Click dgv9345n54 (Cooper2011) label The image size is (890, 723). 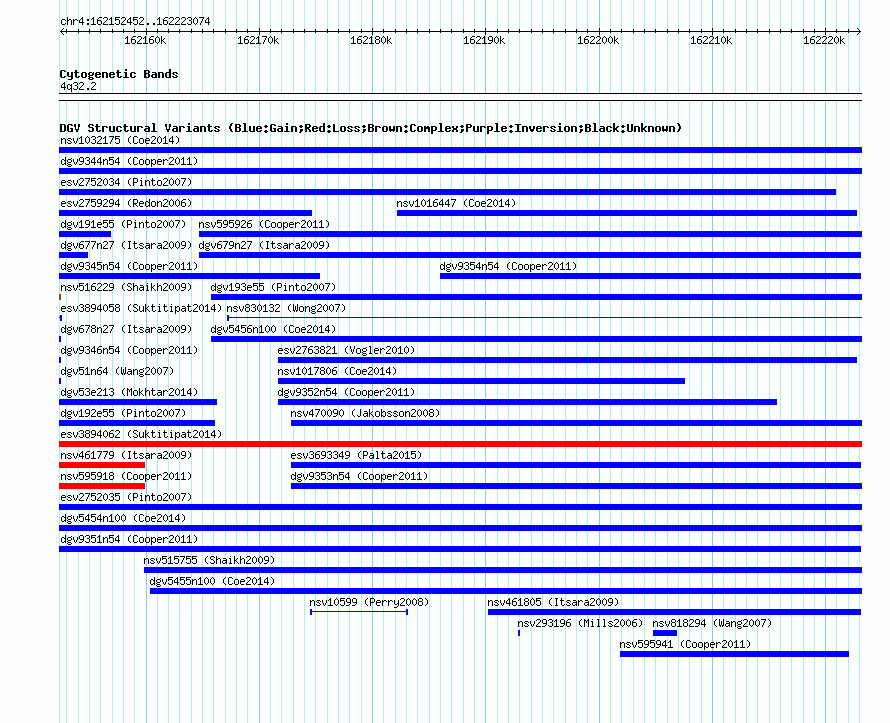(x=129, y=266)
